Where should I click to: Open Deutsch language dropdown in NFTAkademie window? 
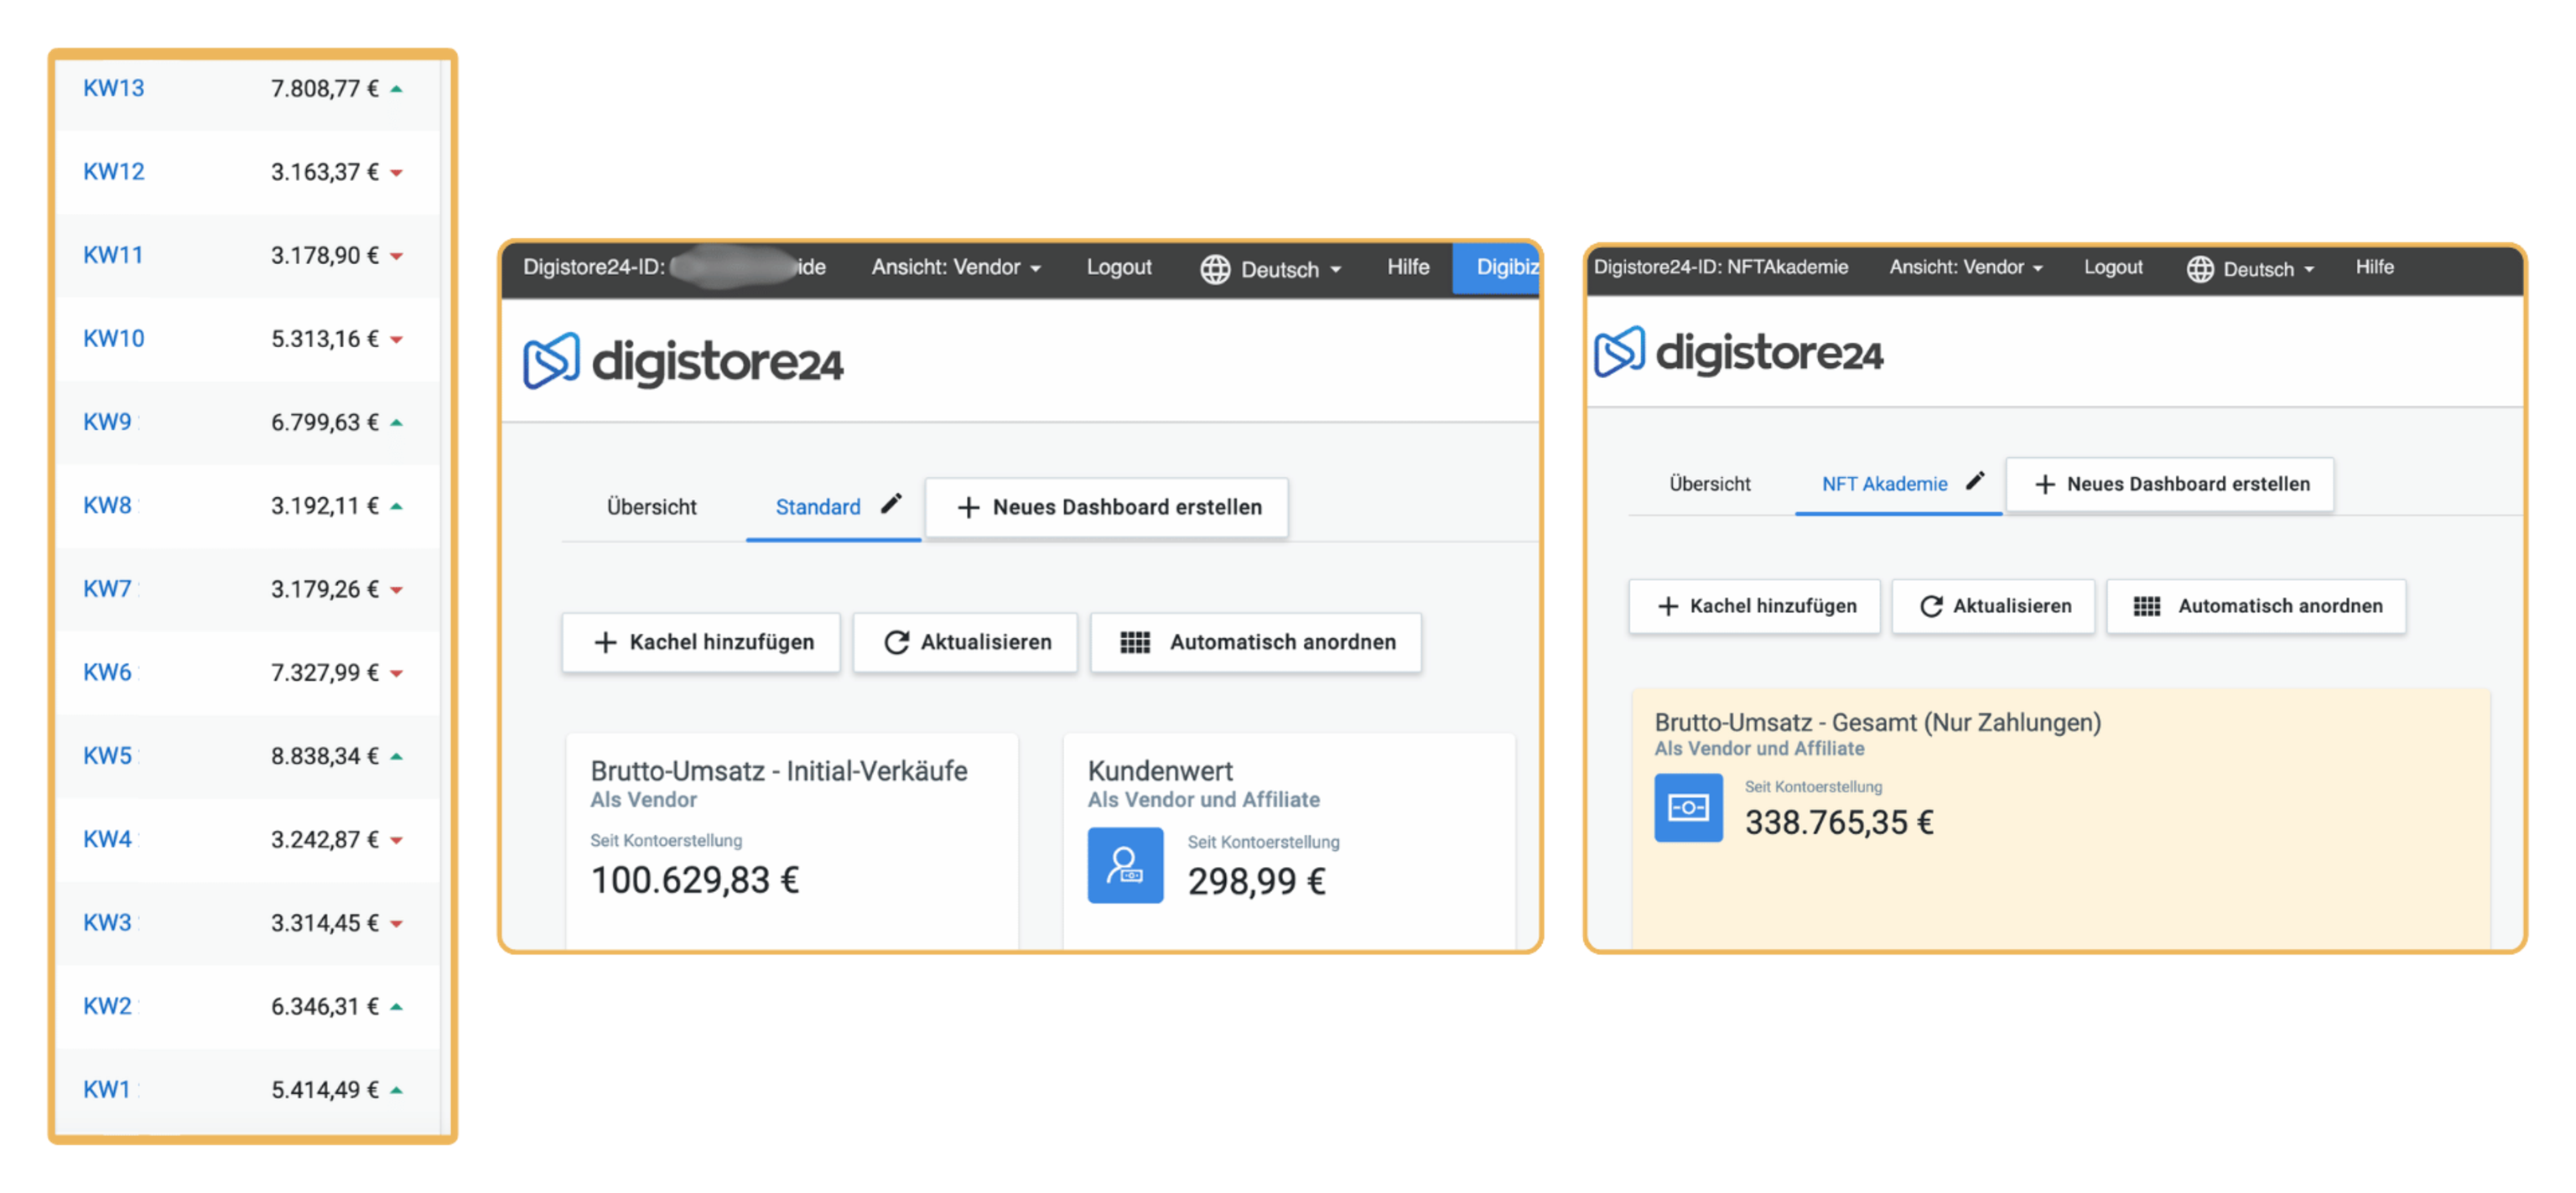click(2250, 268)
